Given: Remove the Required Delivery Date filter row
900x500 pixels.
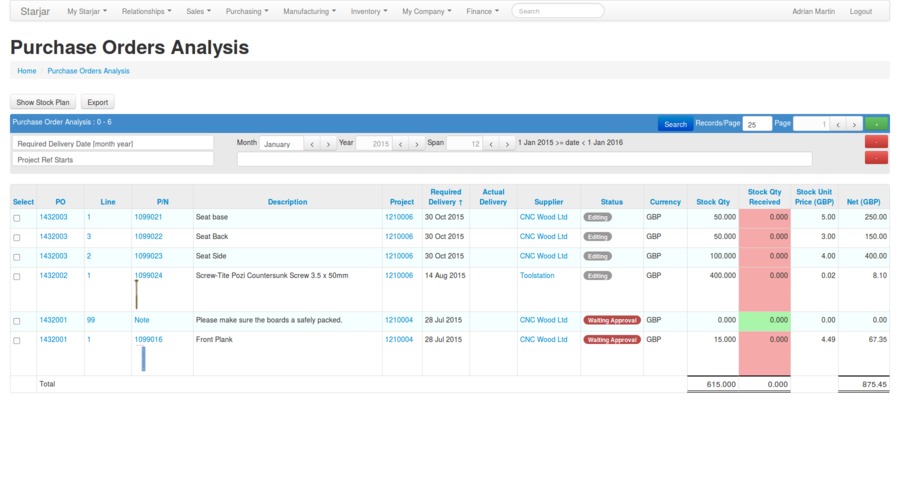Looking at the screenshot, I should [876, 143].
